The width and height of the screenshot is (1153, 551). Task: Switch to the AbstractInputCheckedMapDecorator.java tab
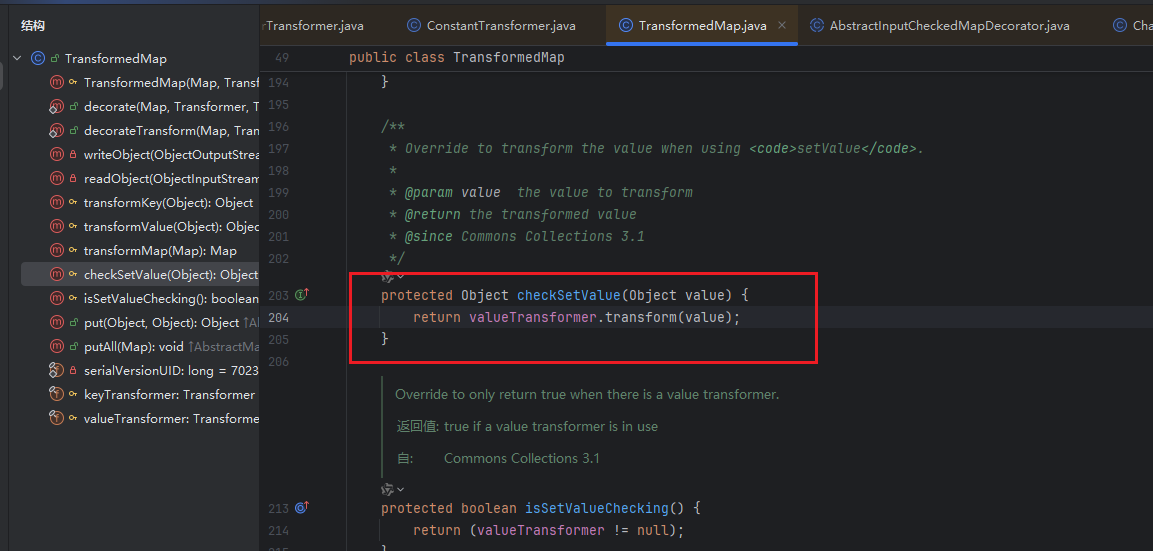tap(949, 26)
